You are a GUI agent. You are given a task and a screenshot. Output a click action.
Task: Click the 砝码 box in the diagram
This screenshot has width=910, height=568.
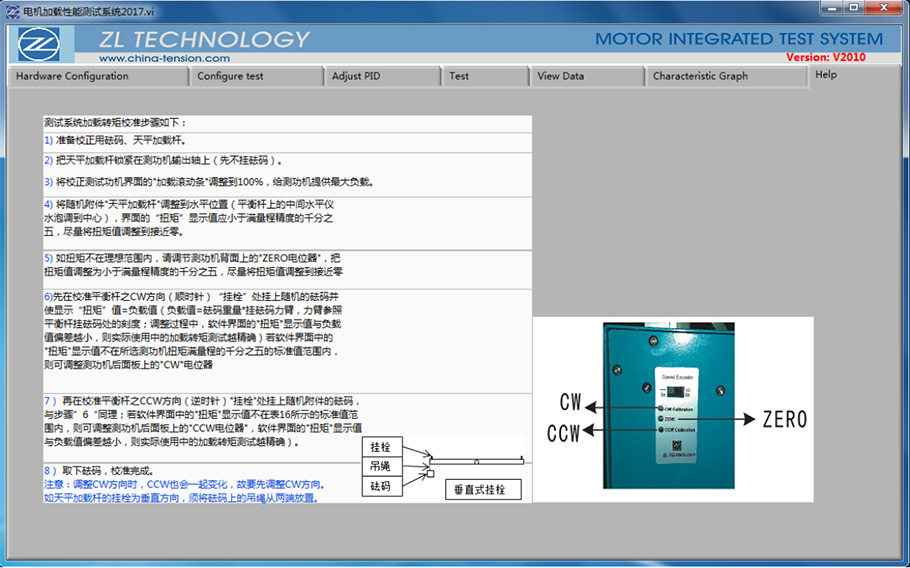click(x=380, y=487)
